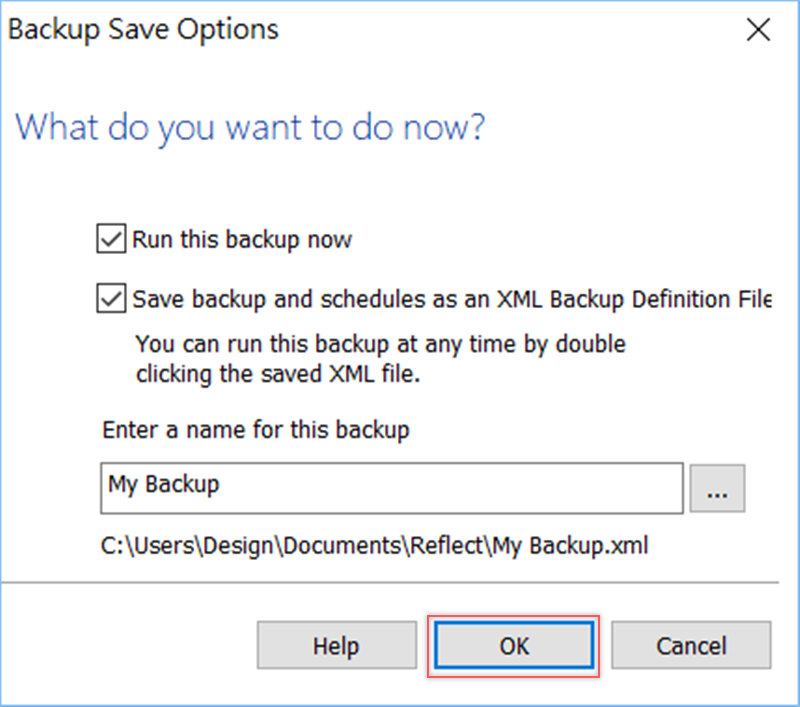Click the browse button with three dots
This screenshot has width=800, height=707.
717,487
